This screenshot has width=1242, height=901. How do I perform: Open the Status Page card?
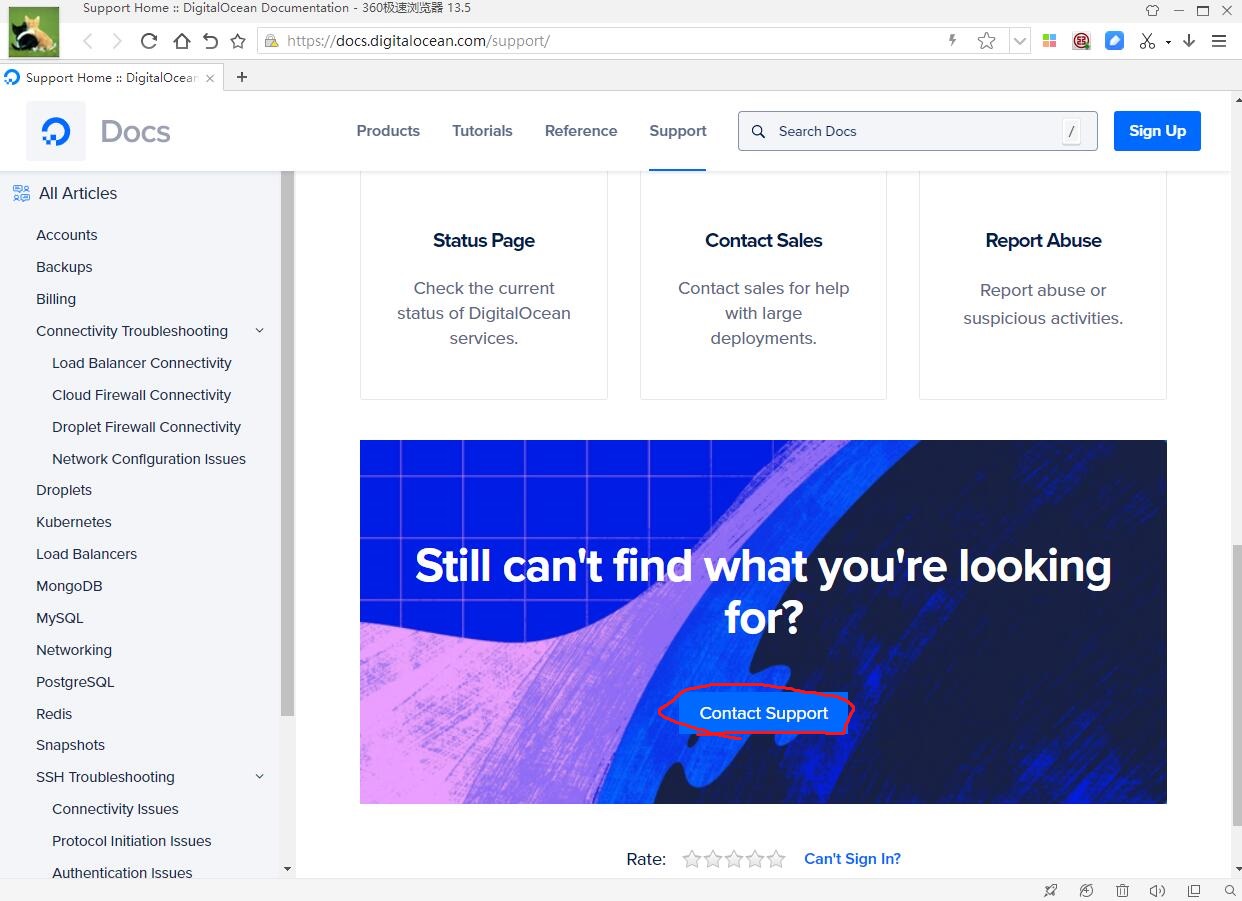pos(484,285)
